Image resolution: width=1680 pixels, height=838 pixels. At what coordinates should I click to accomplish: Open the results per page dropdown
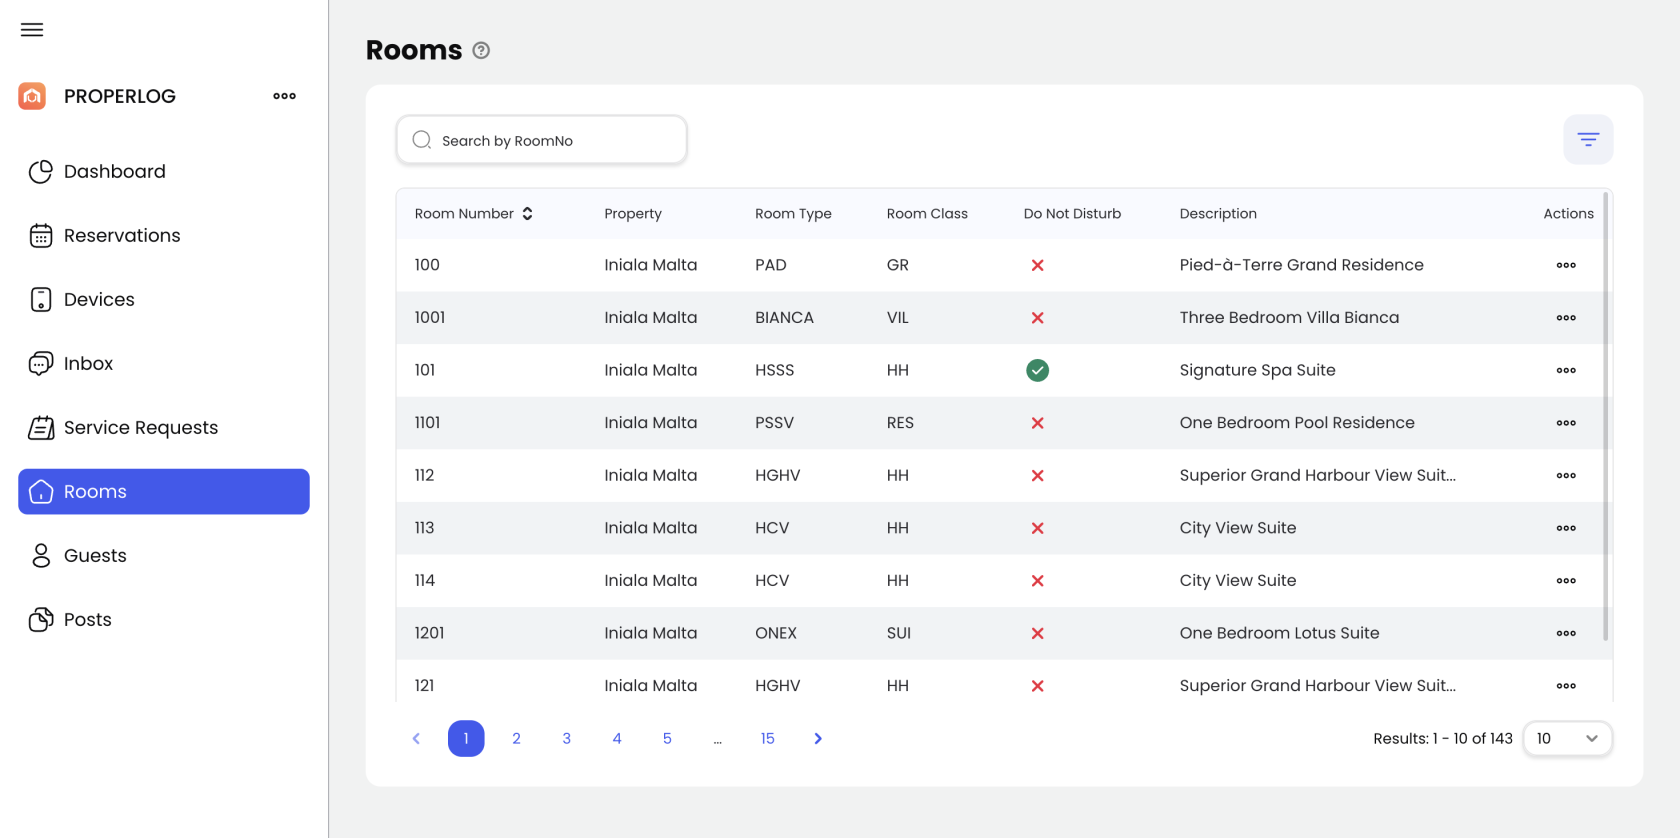coord(1567,739)
